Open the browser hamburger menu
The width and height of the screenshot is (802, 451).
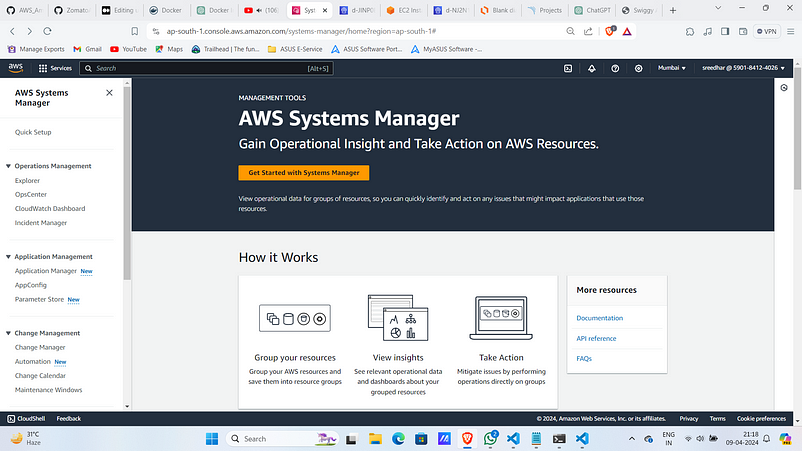point(790,31)
